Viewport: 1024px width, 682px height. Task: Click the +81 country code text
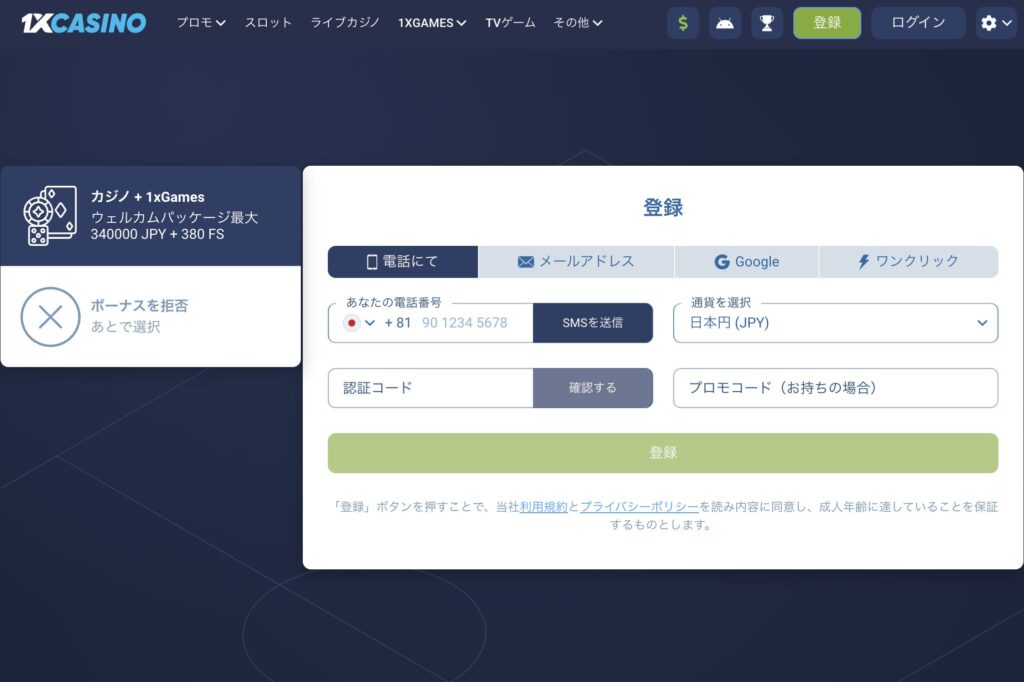point(398,323)
